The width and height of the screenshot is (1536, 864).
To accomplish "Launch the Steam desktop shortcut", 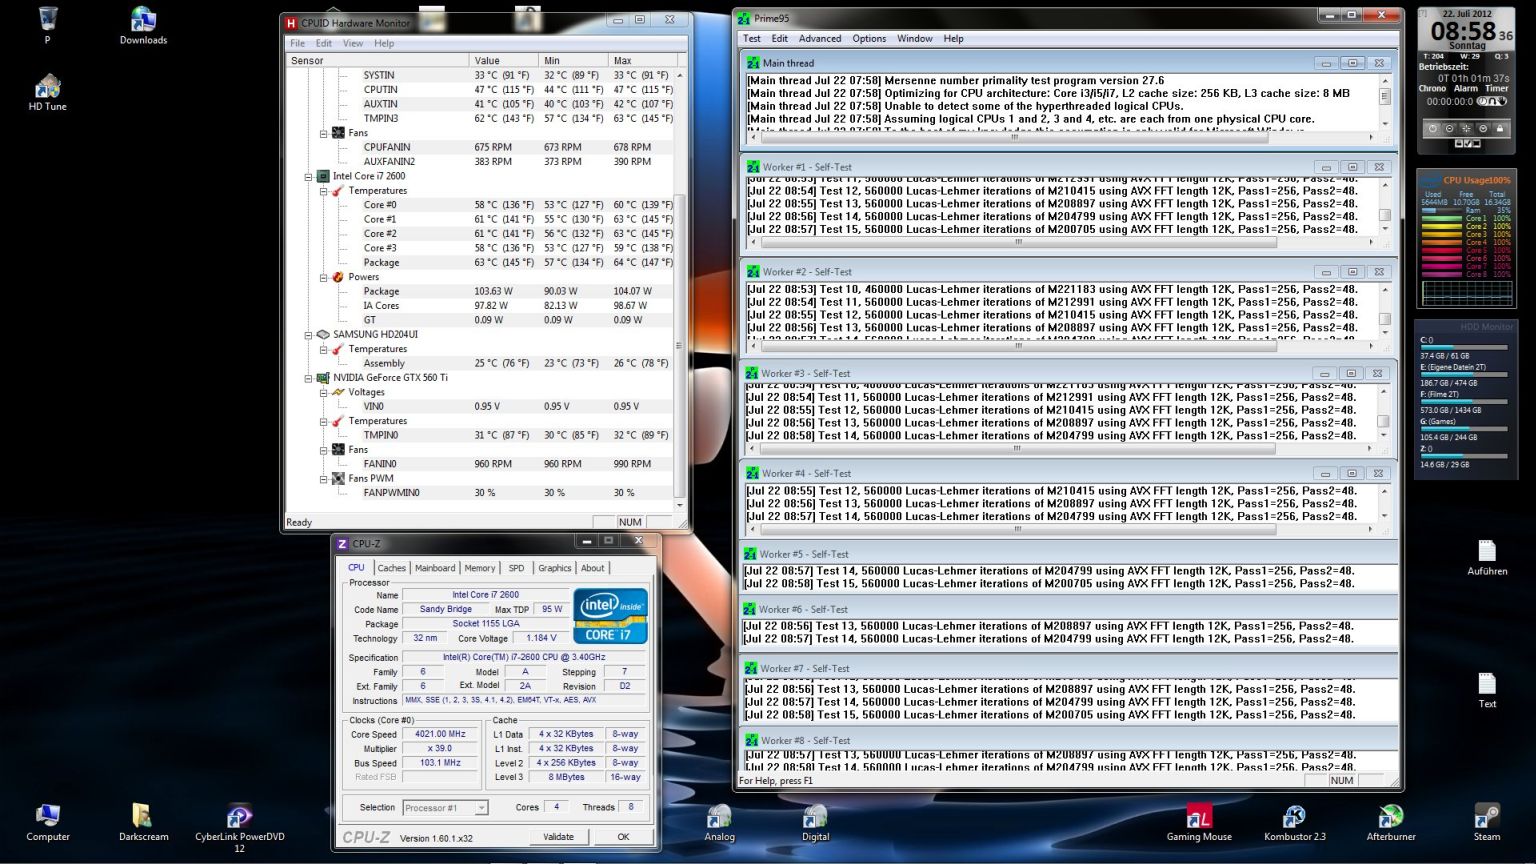I will (1487, 822).
